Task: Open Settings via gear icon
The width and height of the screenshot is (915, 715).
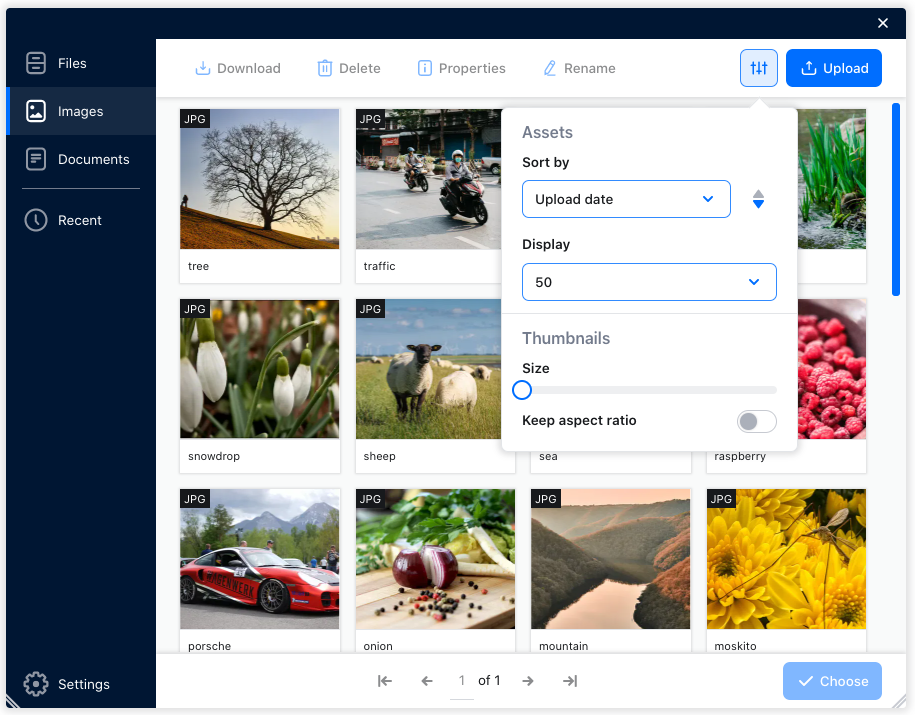Action: (36, 683)
